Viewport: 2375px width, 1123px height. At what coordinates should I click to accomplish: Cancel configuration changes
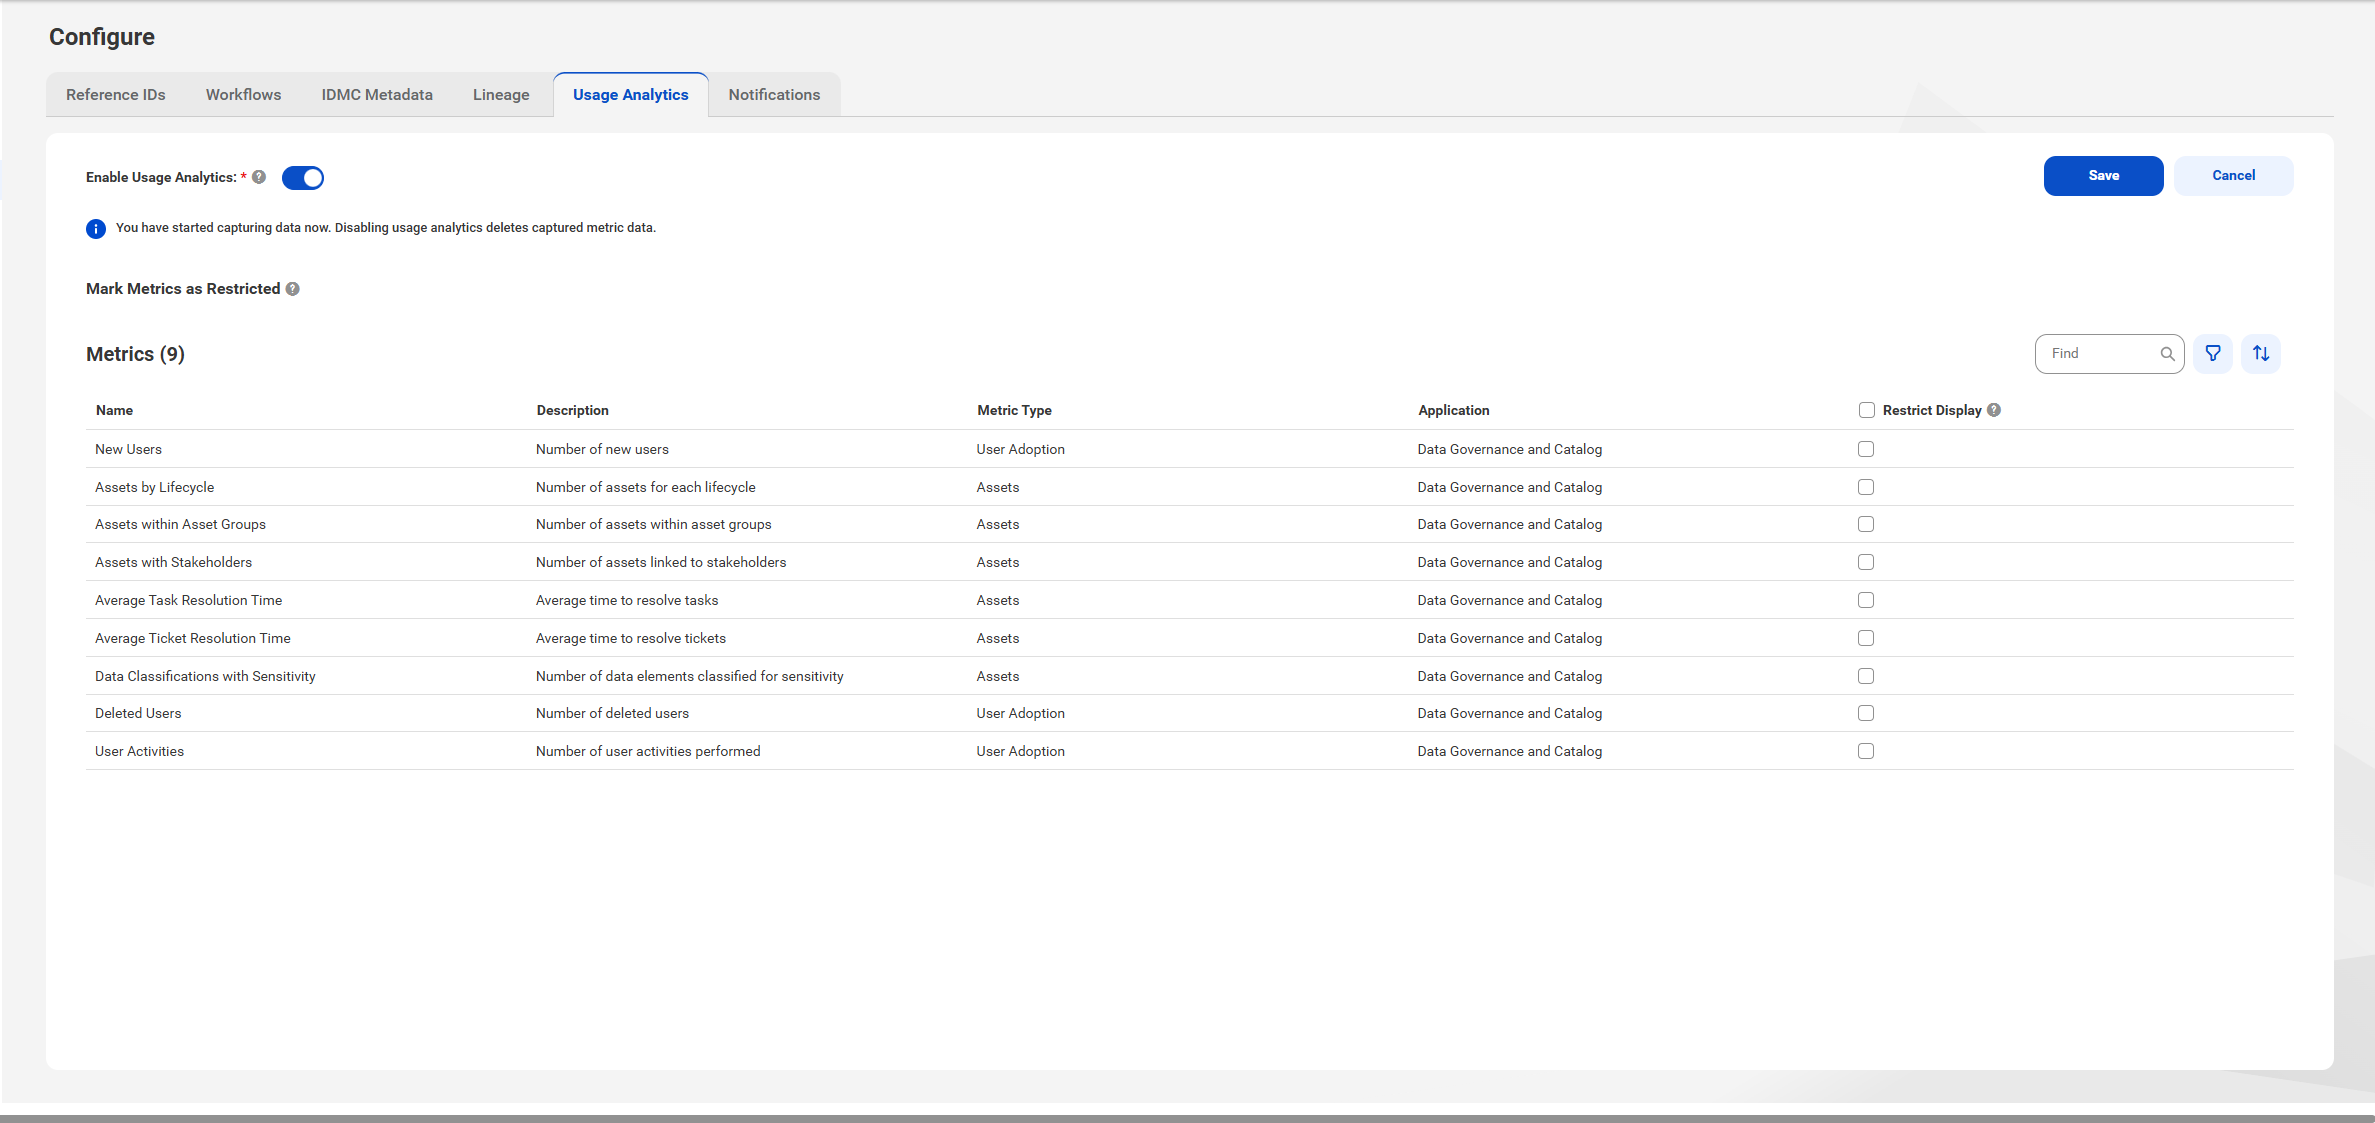point(2233,176)
